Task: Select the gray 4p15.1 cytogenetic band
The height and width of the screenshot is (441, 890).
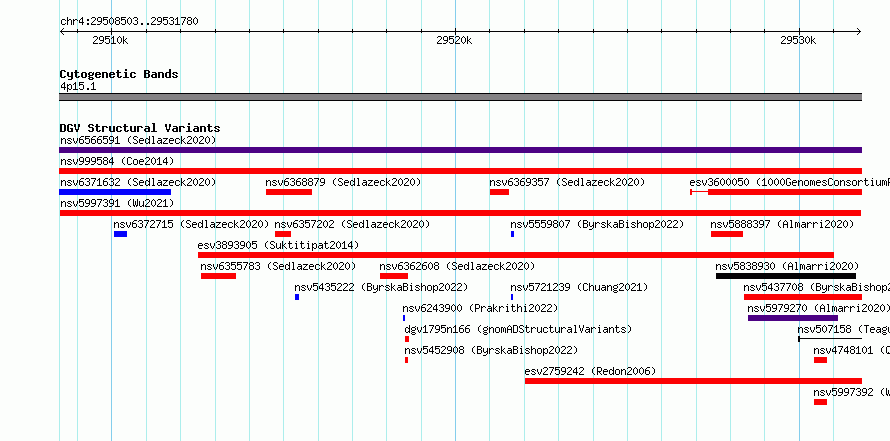Action: (460, 97)
